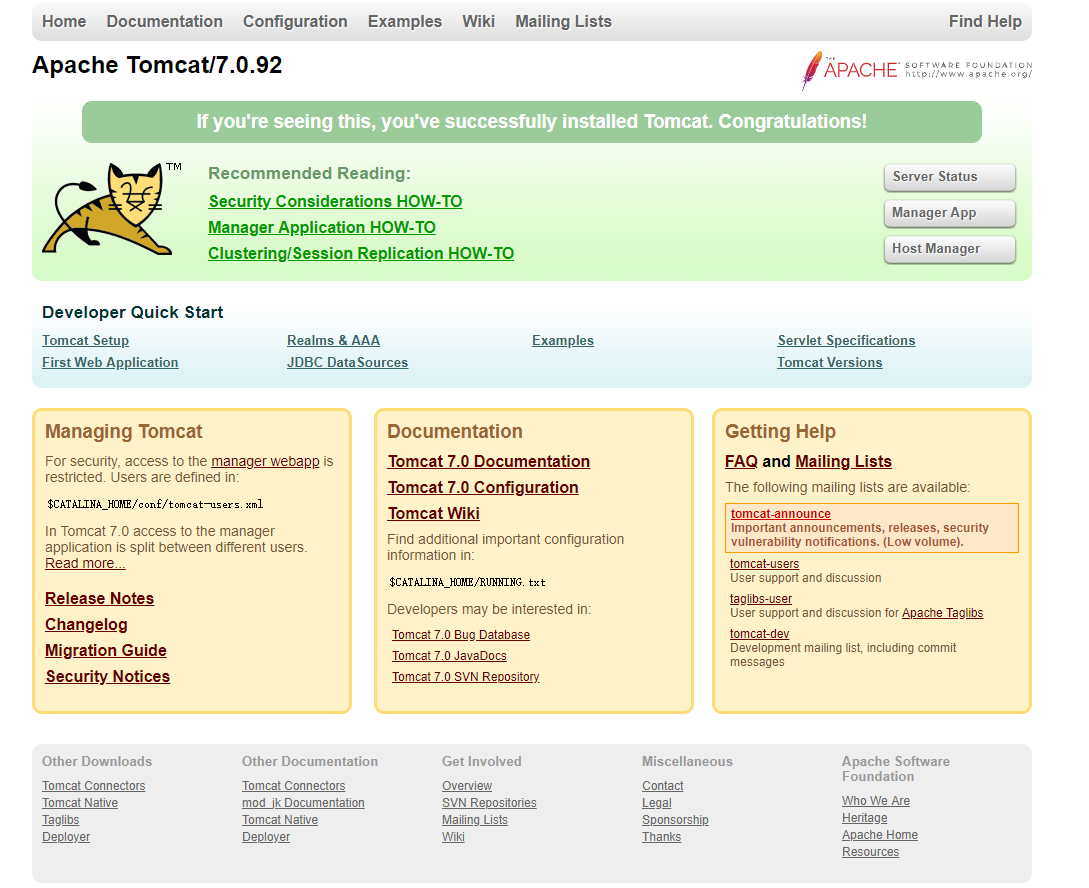Open the tomcat-announce mailing list

[781, 514]
